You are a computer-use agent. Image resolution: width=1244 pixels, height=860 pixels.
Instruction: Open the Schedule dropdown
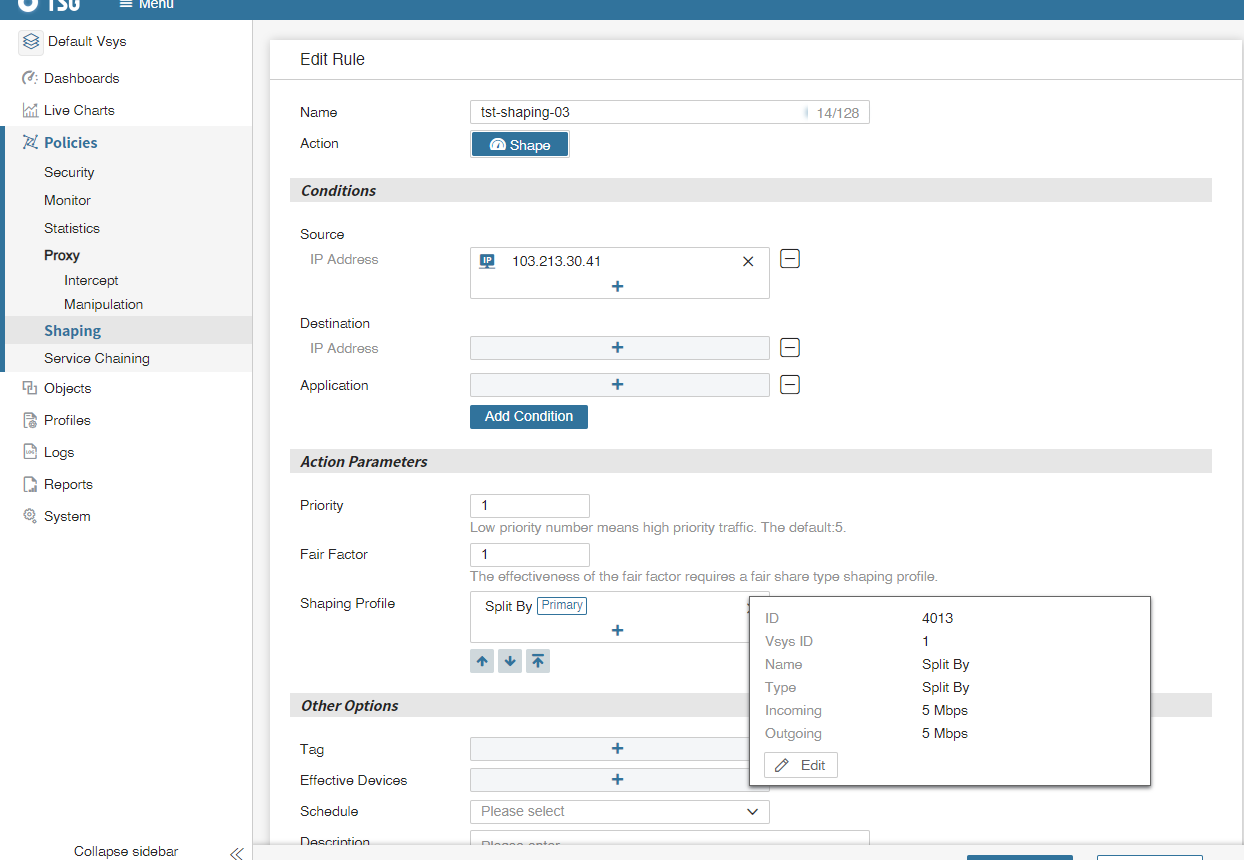tap(619, 812)
